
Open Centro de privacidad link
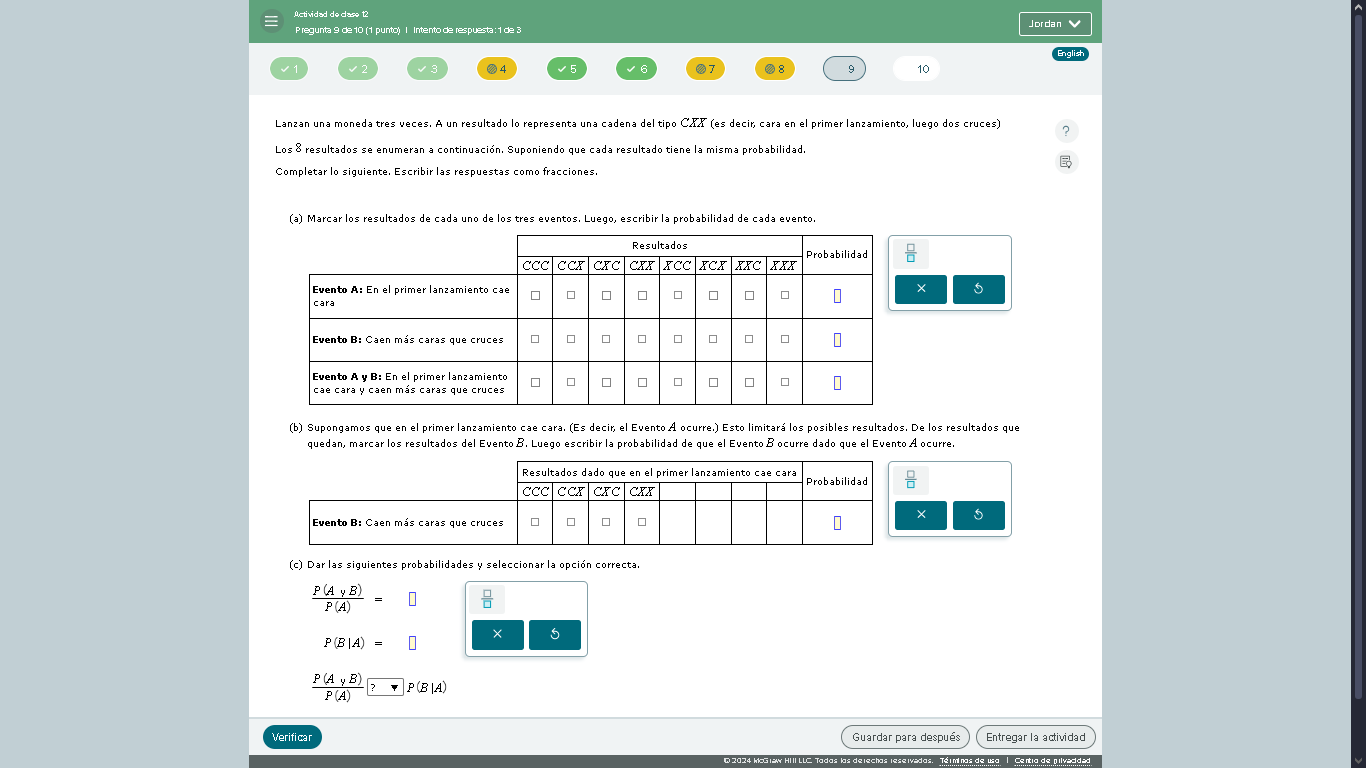tap(1052, 761)
